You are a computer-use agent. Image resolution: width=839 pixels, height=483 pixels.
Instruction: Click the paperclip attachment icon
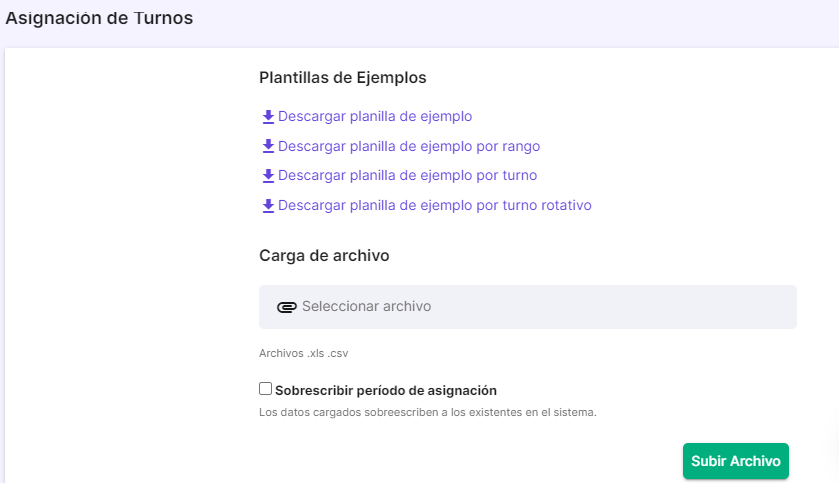(286, 307)
